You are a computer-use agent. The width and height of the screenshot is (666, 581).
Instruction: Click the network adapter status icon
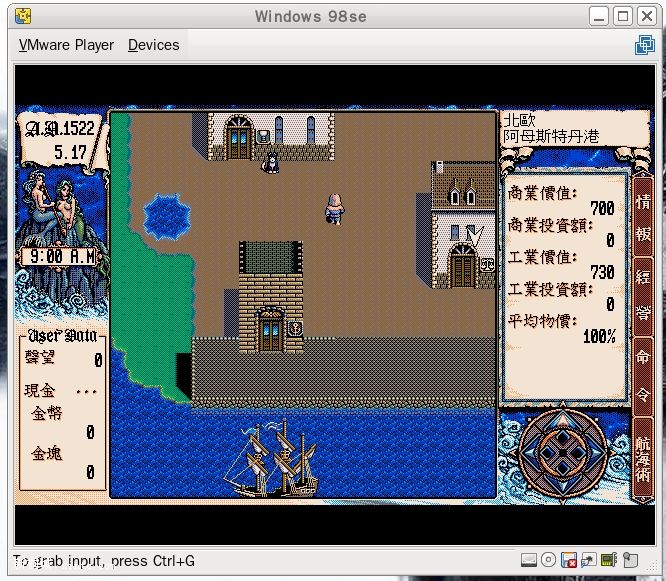coord(589,560)
